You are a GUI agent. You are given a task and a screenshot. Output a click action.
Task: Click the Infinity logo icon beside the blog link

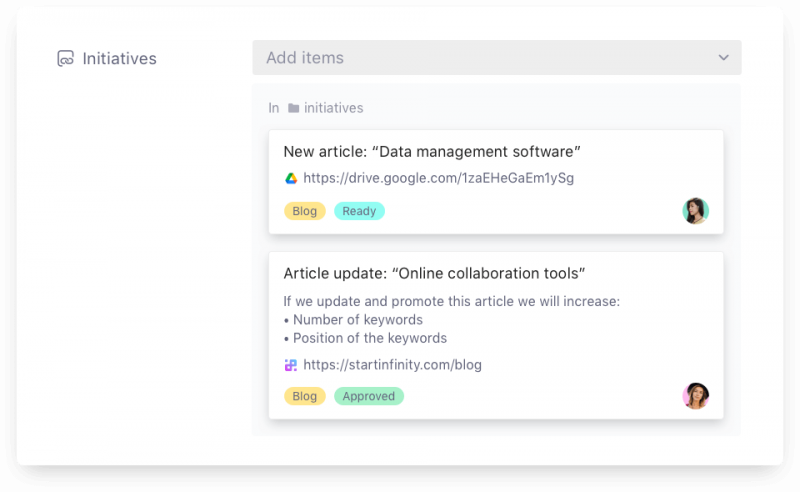(291, 365)
